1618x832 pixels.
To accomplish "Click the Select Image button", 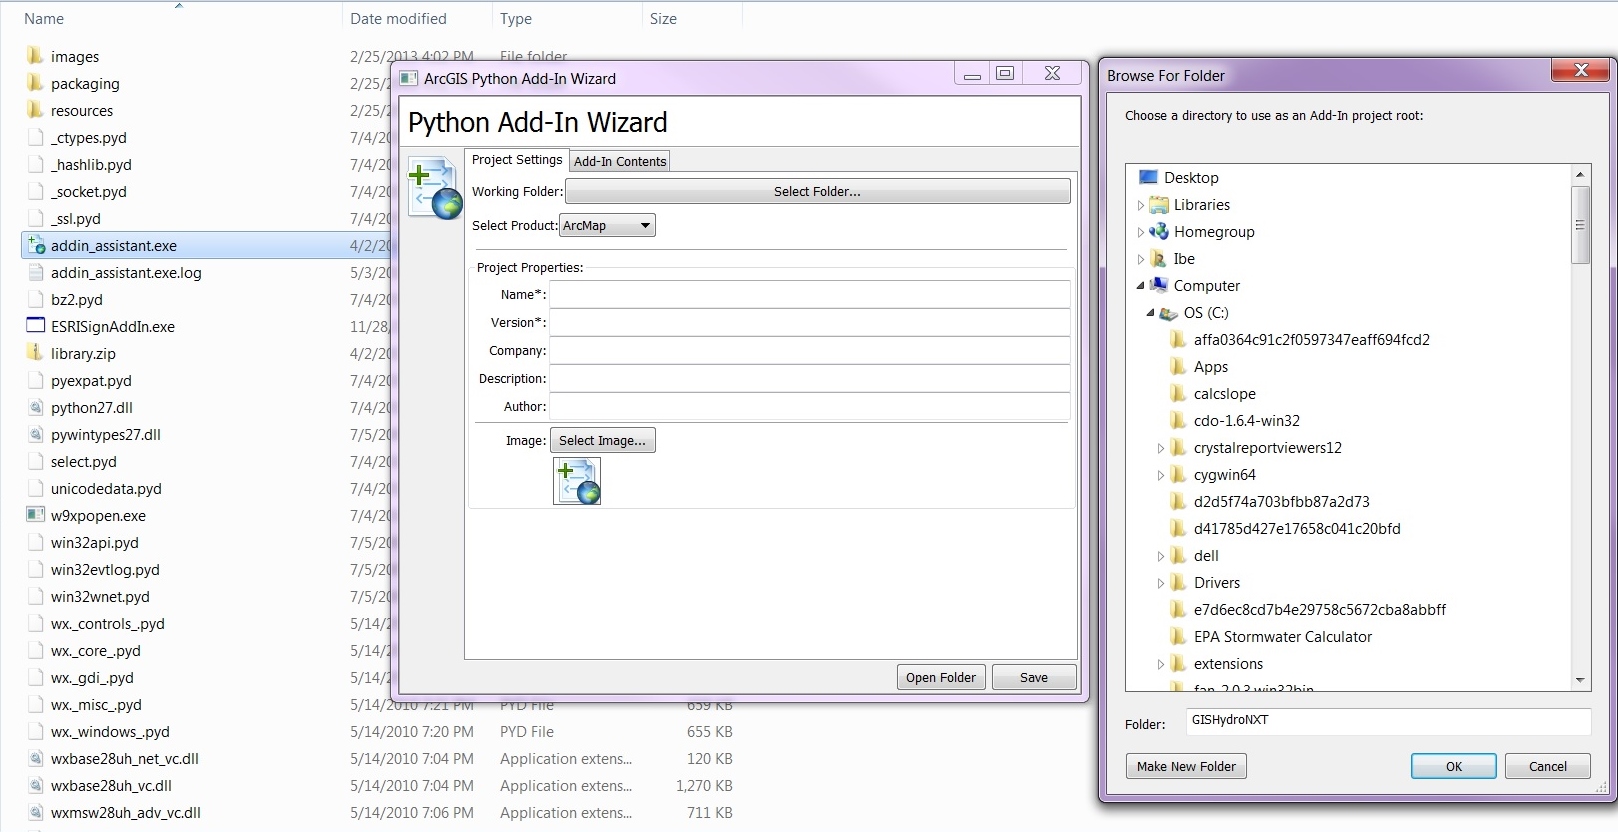I will tap(602, 440).
